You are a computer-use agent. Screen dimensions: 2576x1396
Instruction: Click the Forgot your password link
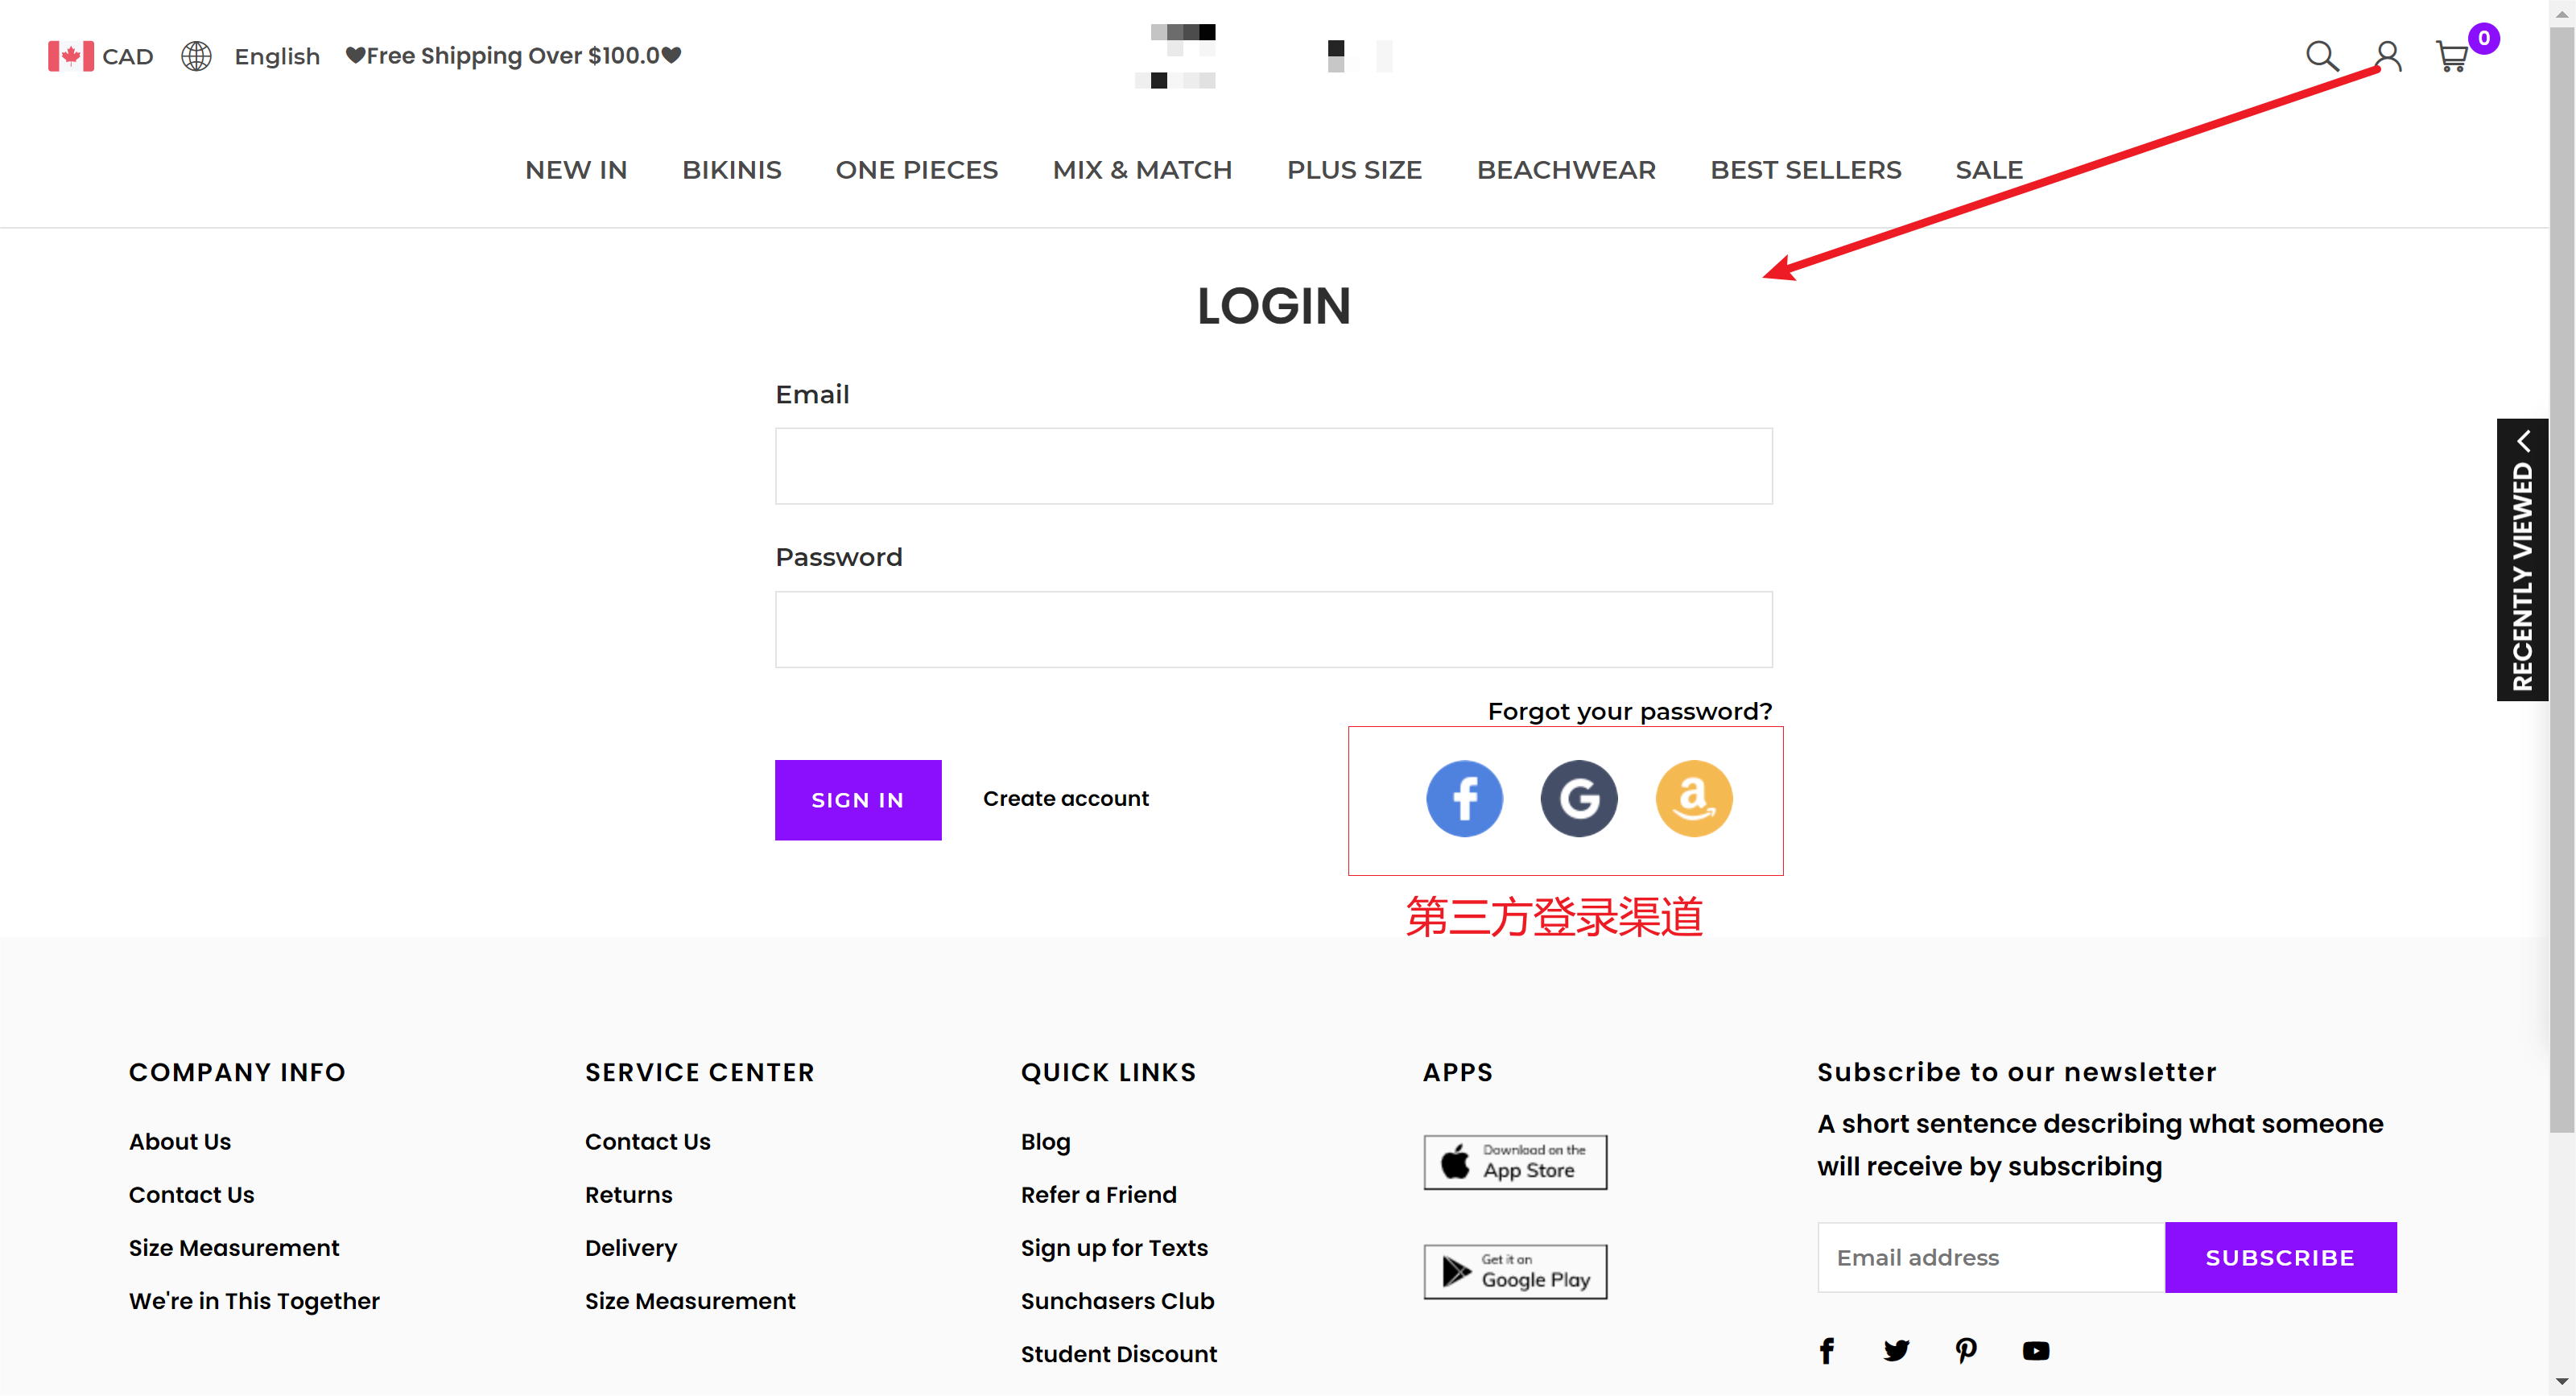[1629, 711]
